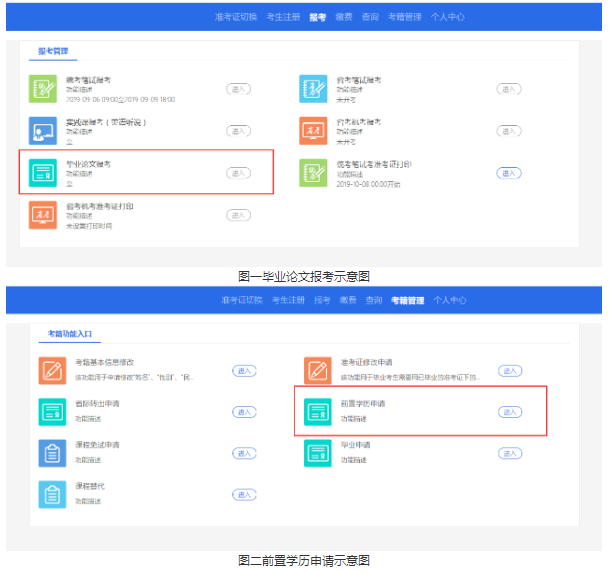
Task: Click the 2019-10-08 00:00开始 date text
Action: coord(368,184)
